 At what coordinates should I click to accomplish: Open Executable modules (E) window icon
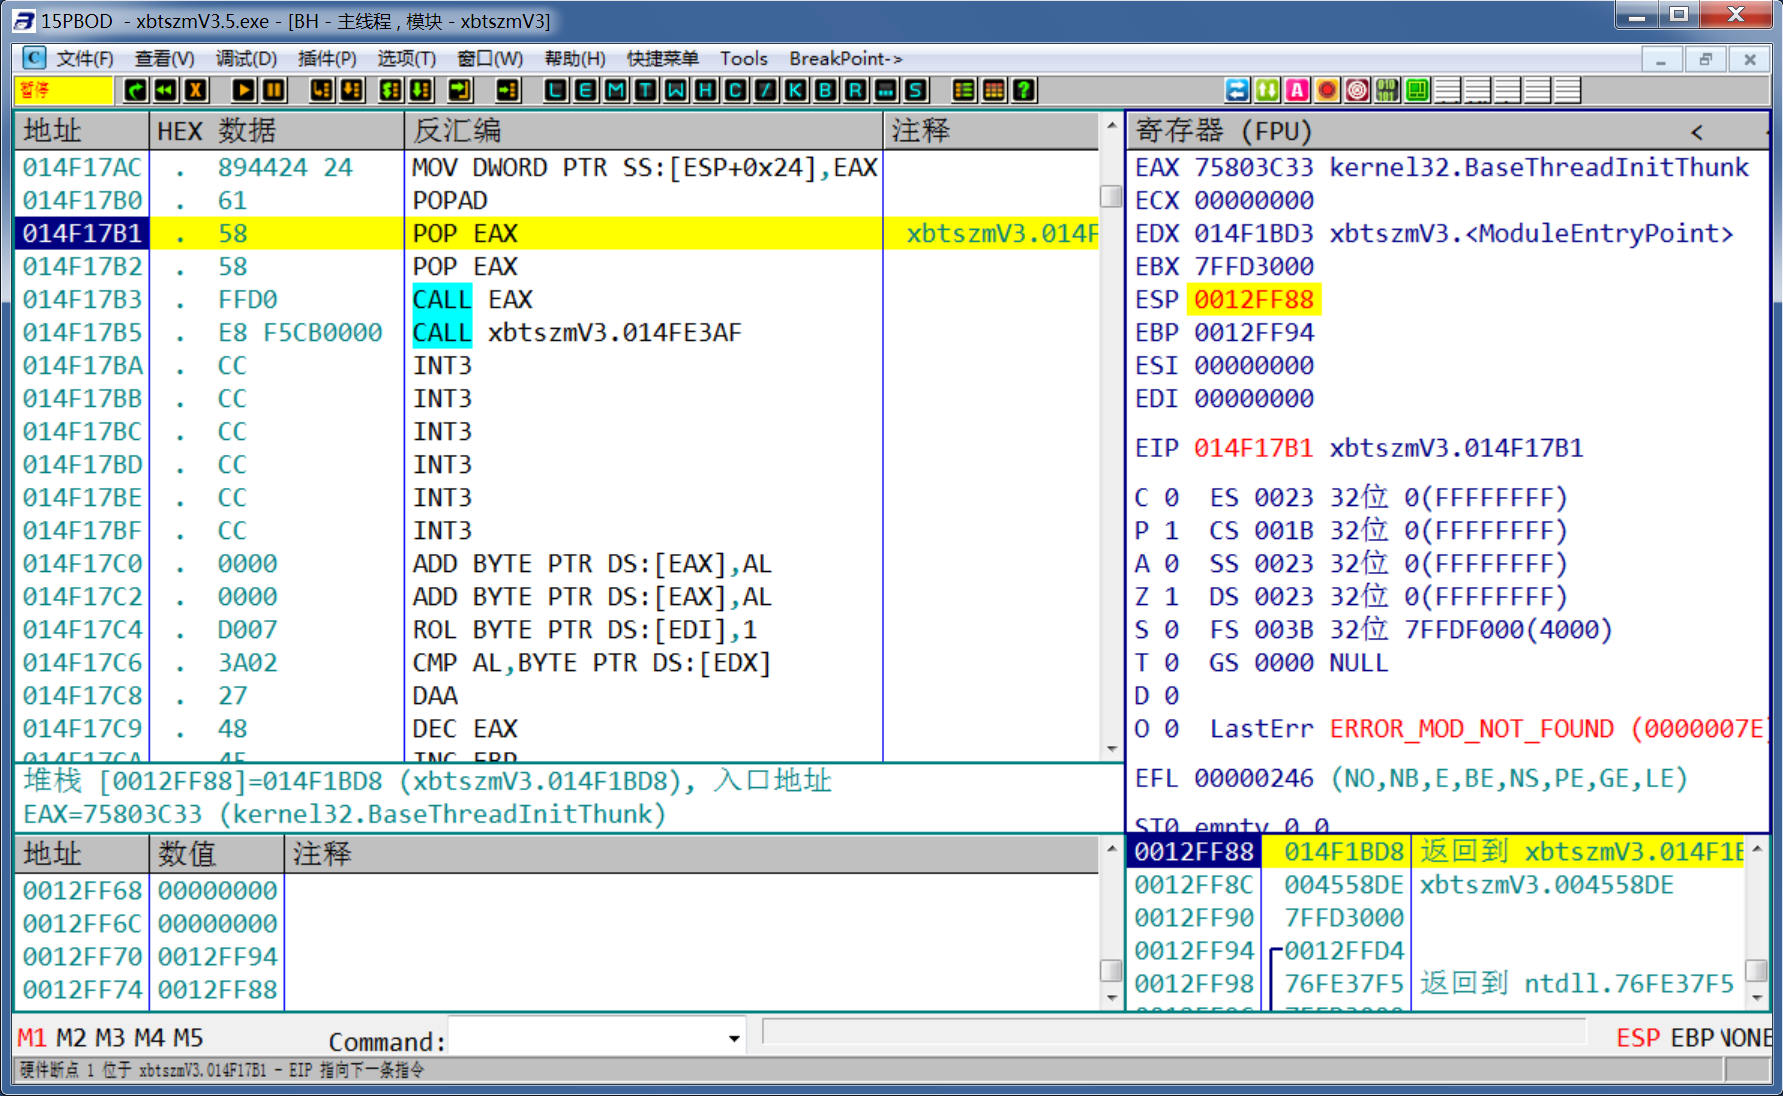pyautogui.click(x=586, y=91)
